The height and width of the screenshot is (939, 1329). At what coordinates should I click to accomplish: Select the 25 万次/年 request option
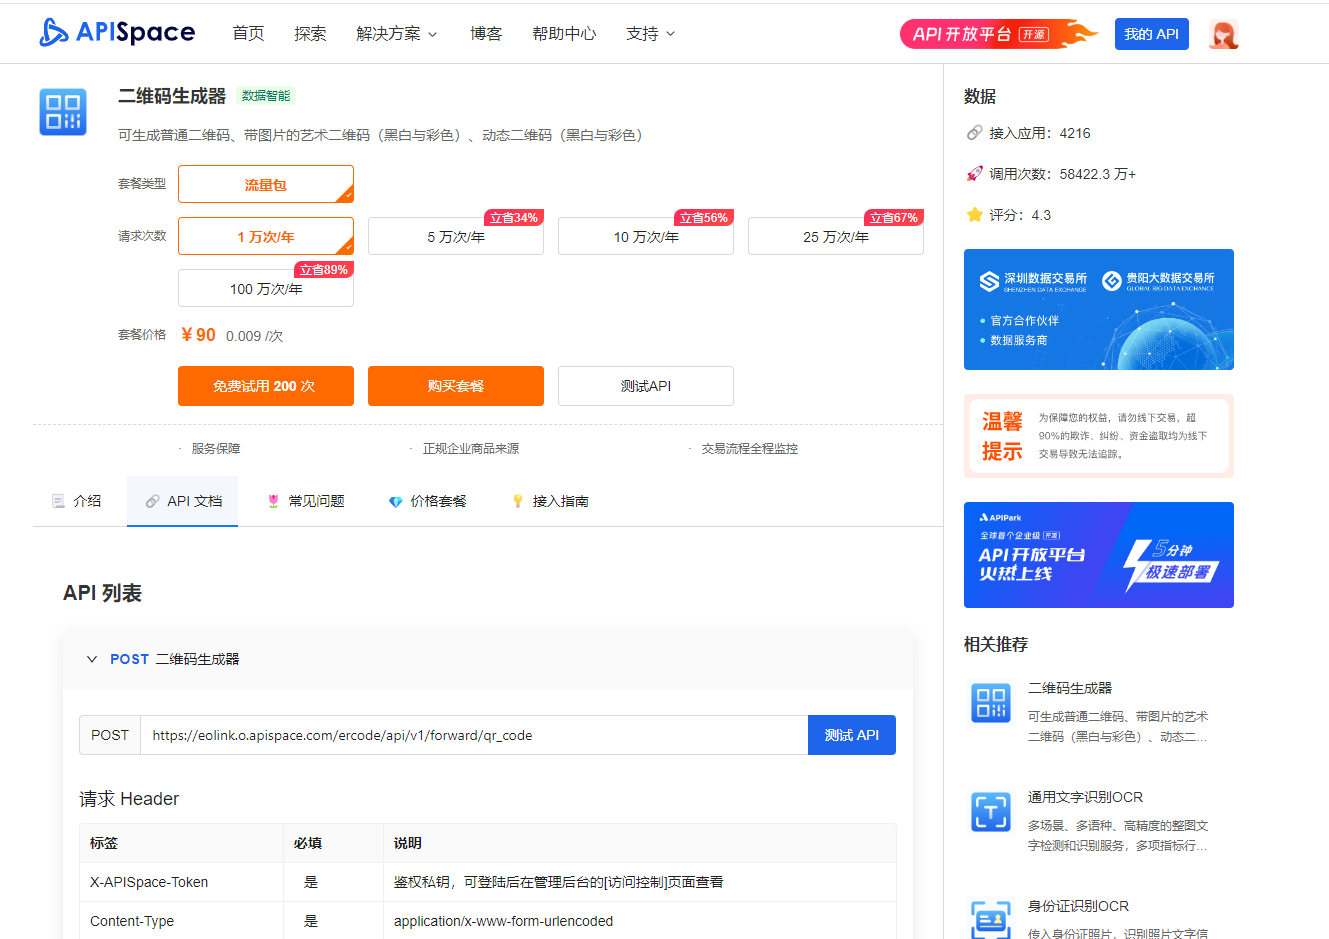coord(836,236)
